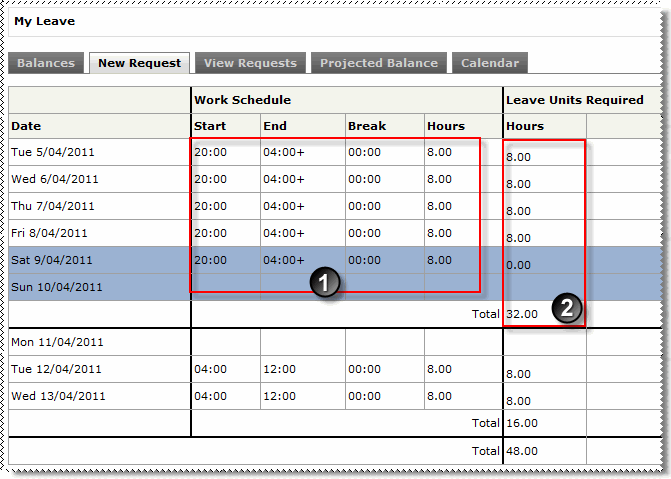The width and height of the screenshot is (671, 479).
Task: Click the 32.00 total hours value
Action: tap(522, 313)
